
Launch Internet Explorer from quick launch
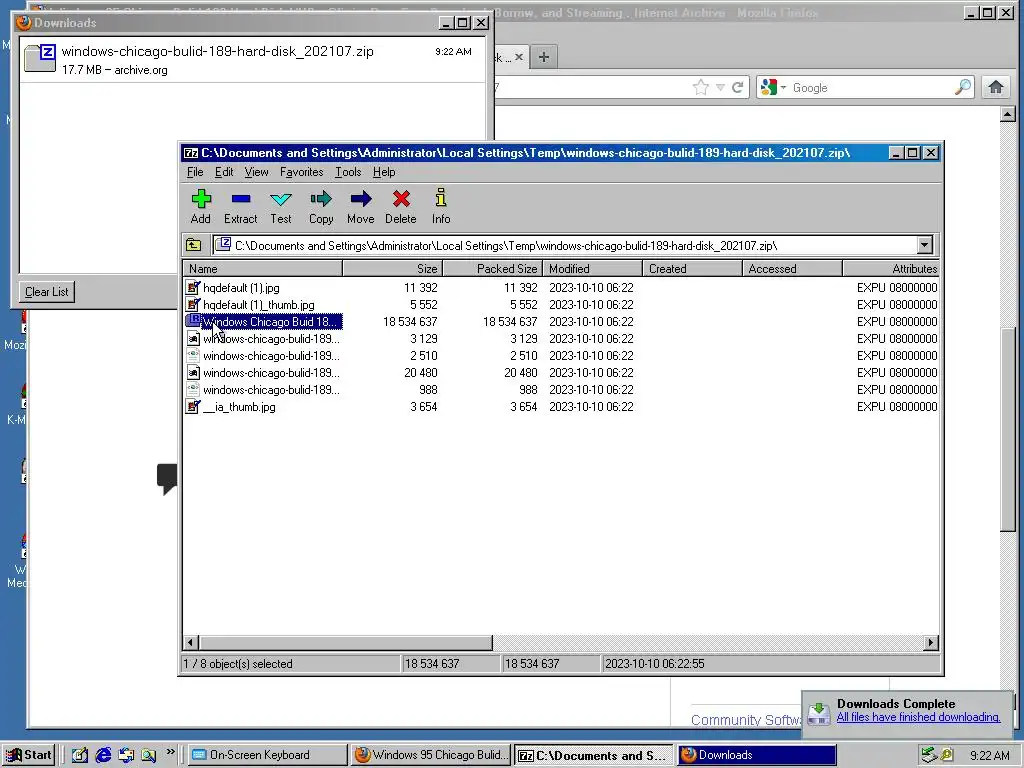[x=103, y=755]
